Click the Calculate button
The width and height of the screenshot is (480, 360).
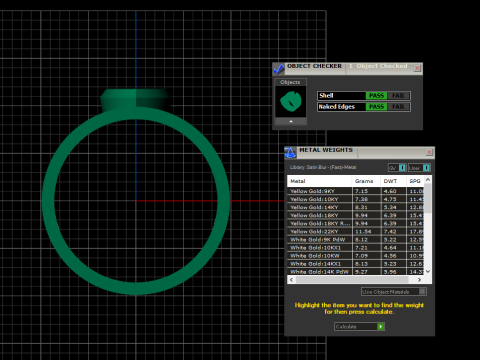[359, 326]
